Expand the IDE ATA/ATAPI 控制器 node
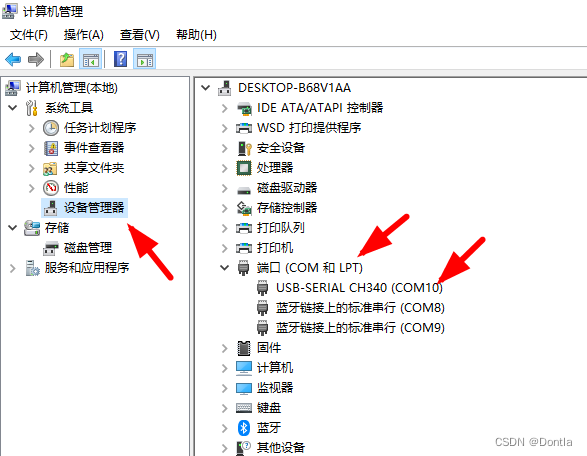The height and width of the screenshot is (456, 587). point(224,108)
